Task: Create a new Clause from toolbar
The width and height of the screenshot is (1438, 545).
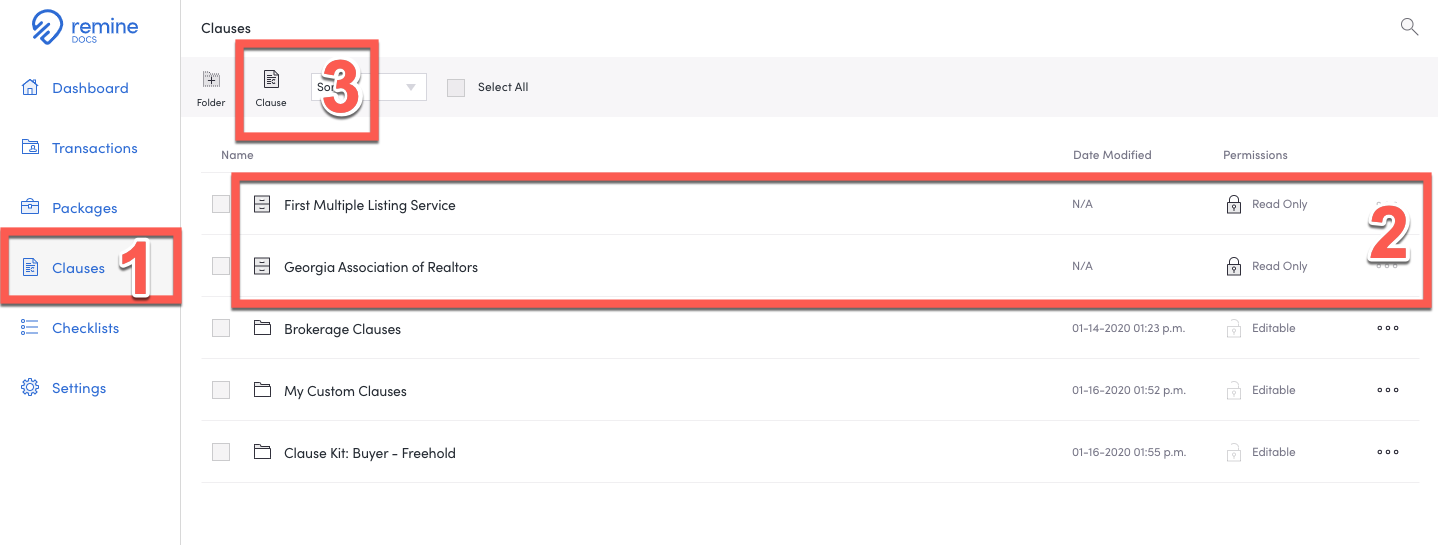Action: (x=271, y=88)
